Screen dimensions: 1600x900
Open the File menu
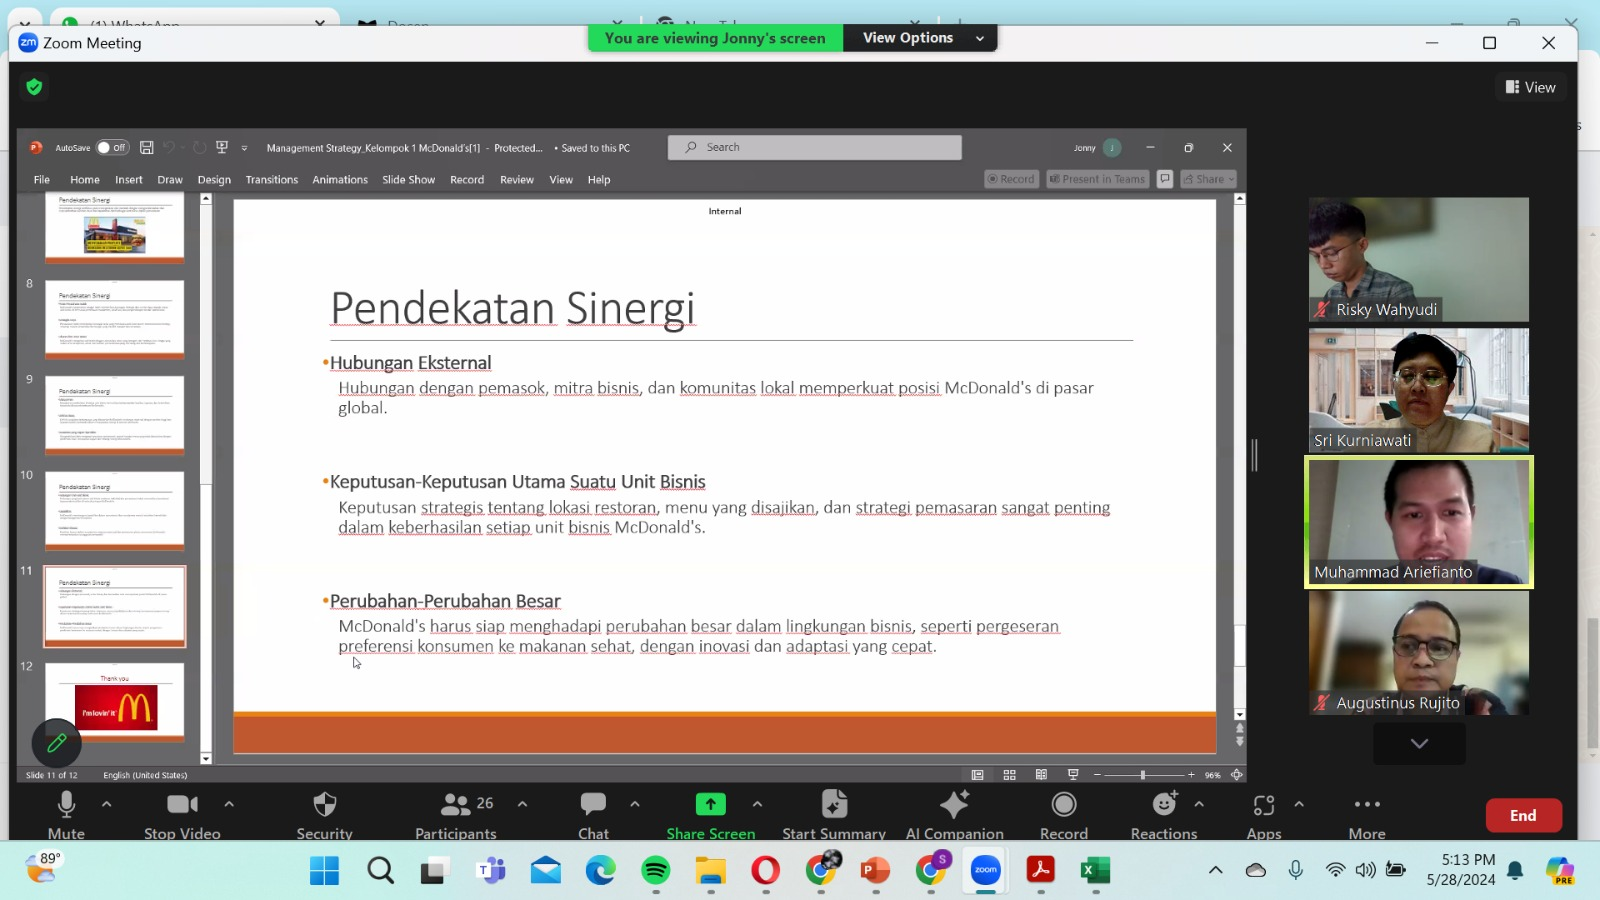tap(42, 180)
